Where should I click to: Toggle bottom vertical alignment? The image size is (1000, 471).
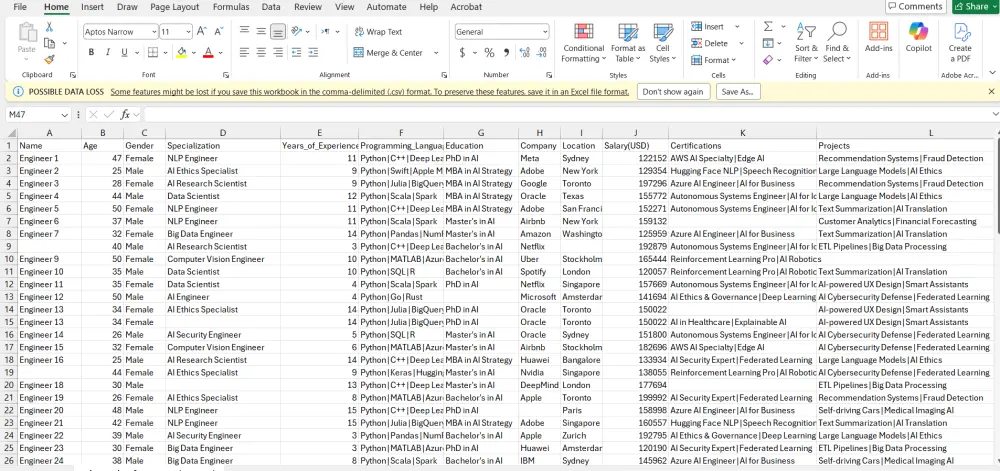(278, 31)
